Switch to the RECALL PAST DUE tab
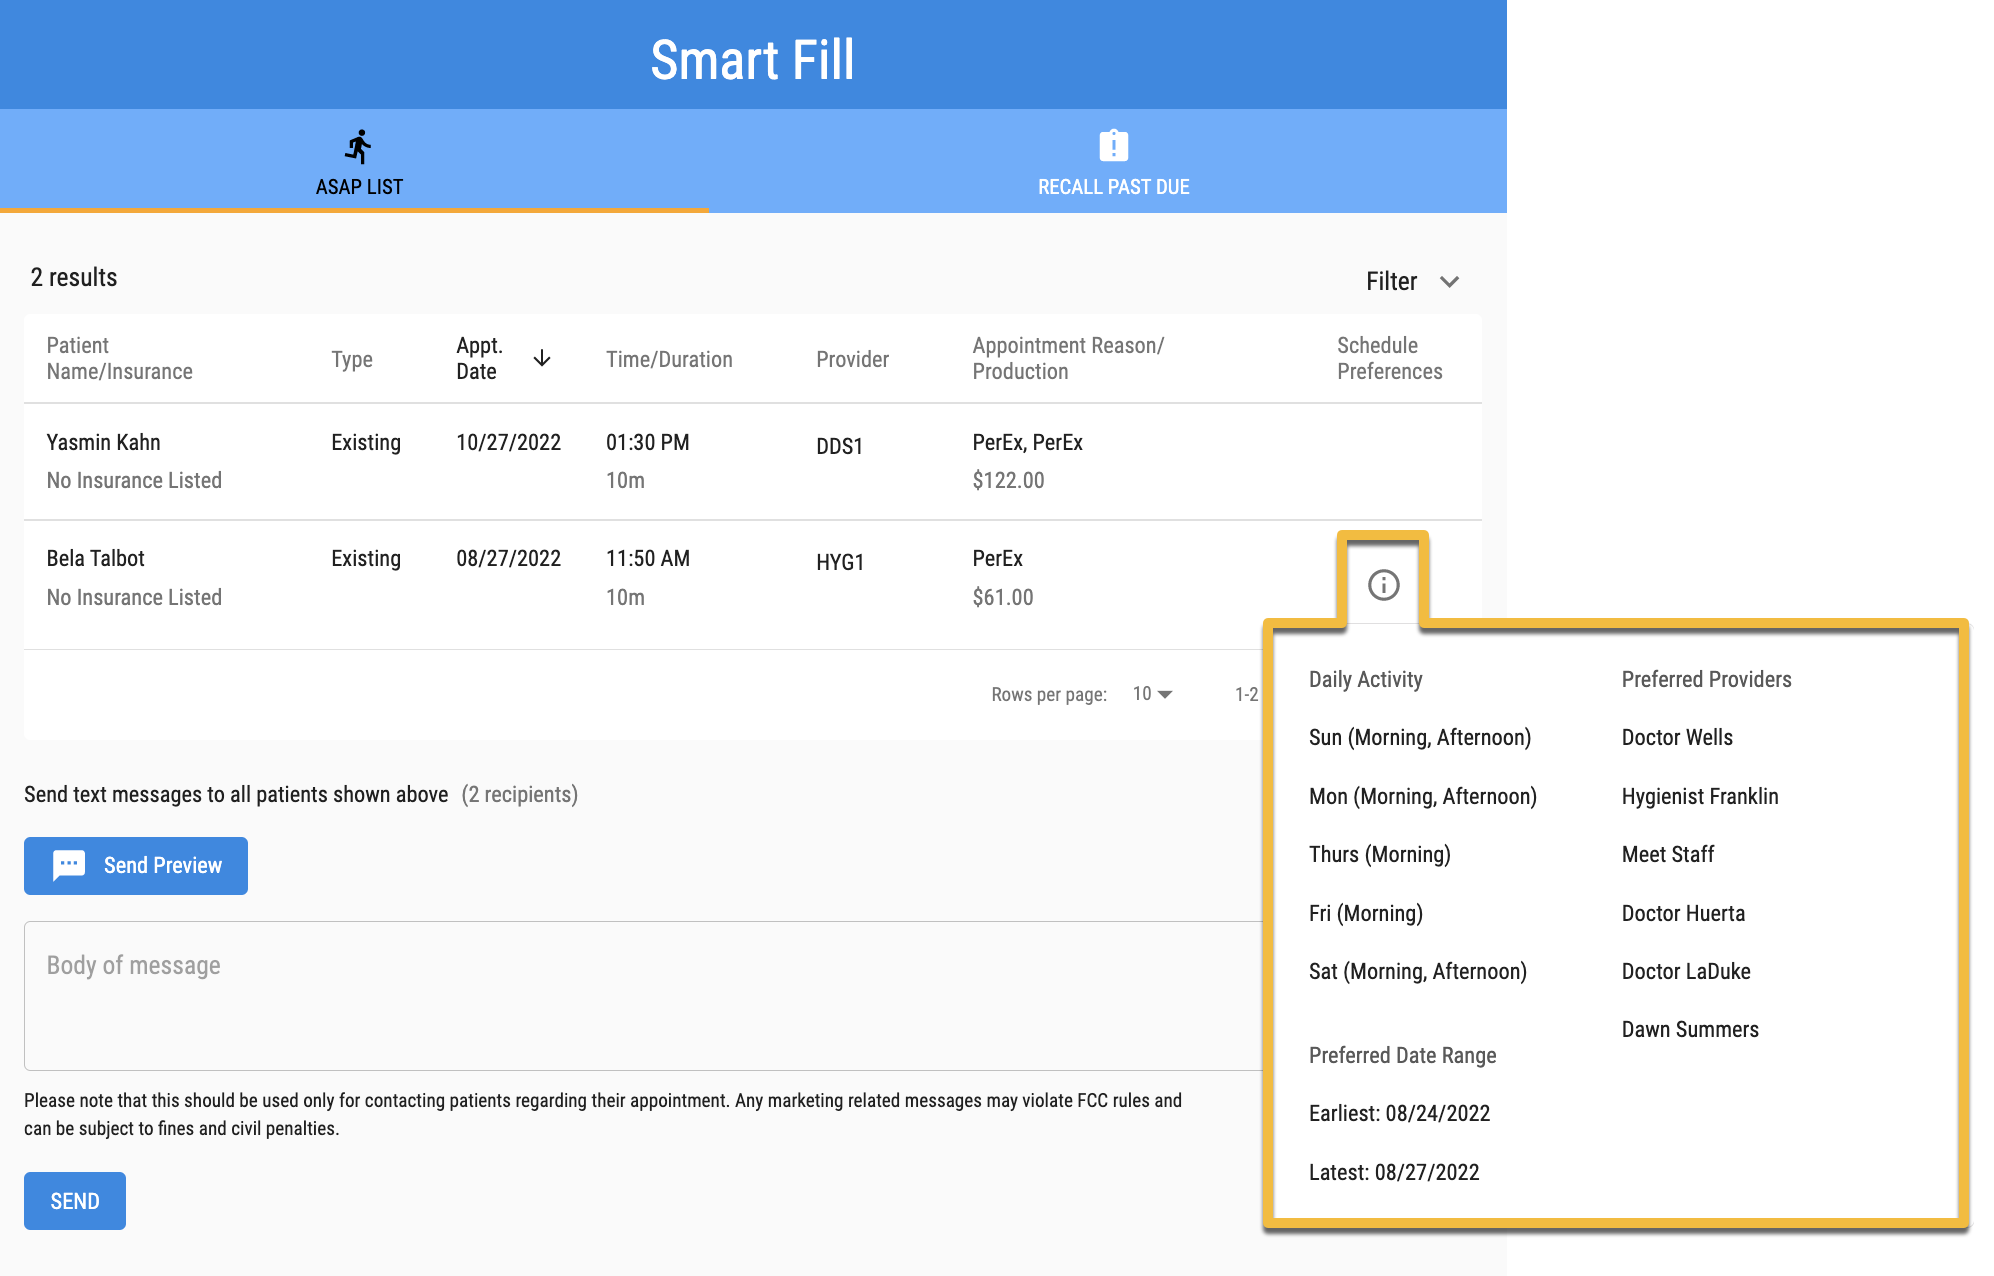The image size is (1994, 1276). pos(1113,186)
